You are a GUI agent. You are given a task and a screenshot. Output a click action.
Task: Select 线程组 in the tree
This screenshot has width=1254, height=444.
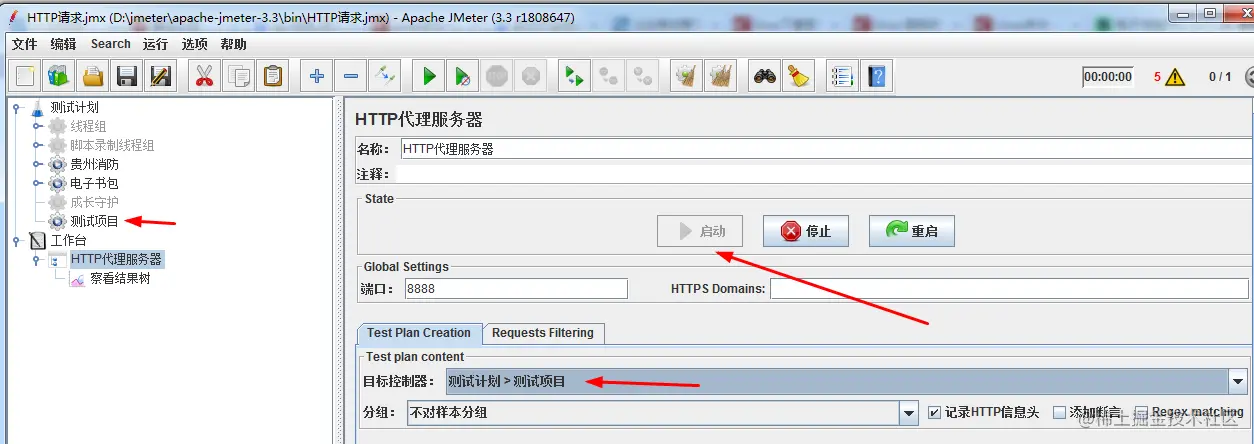[x=88, y=126]
